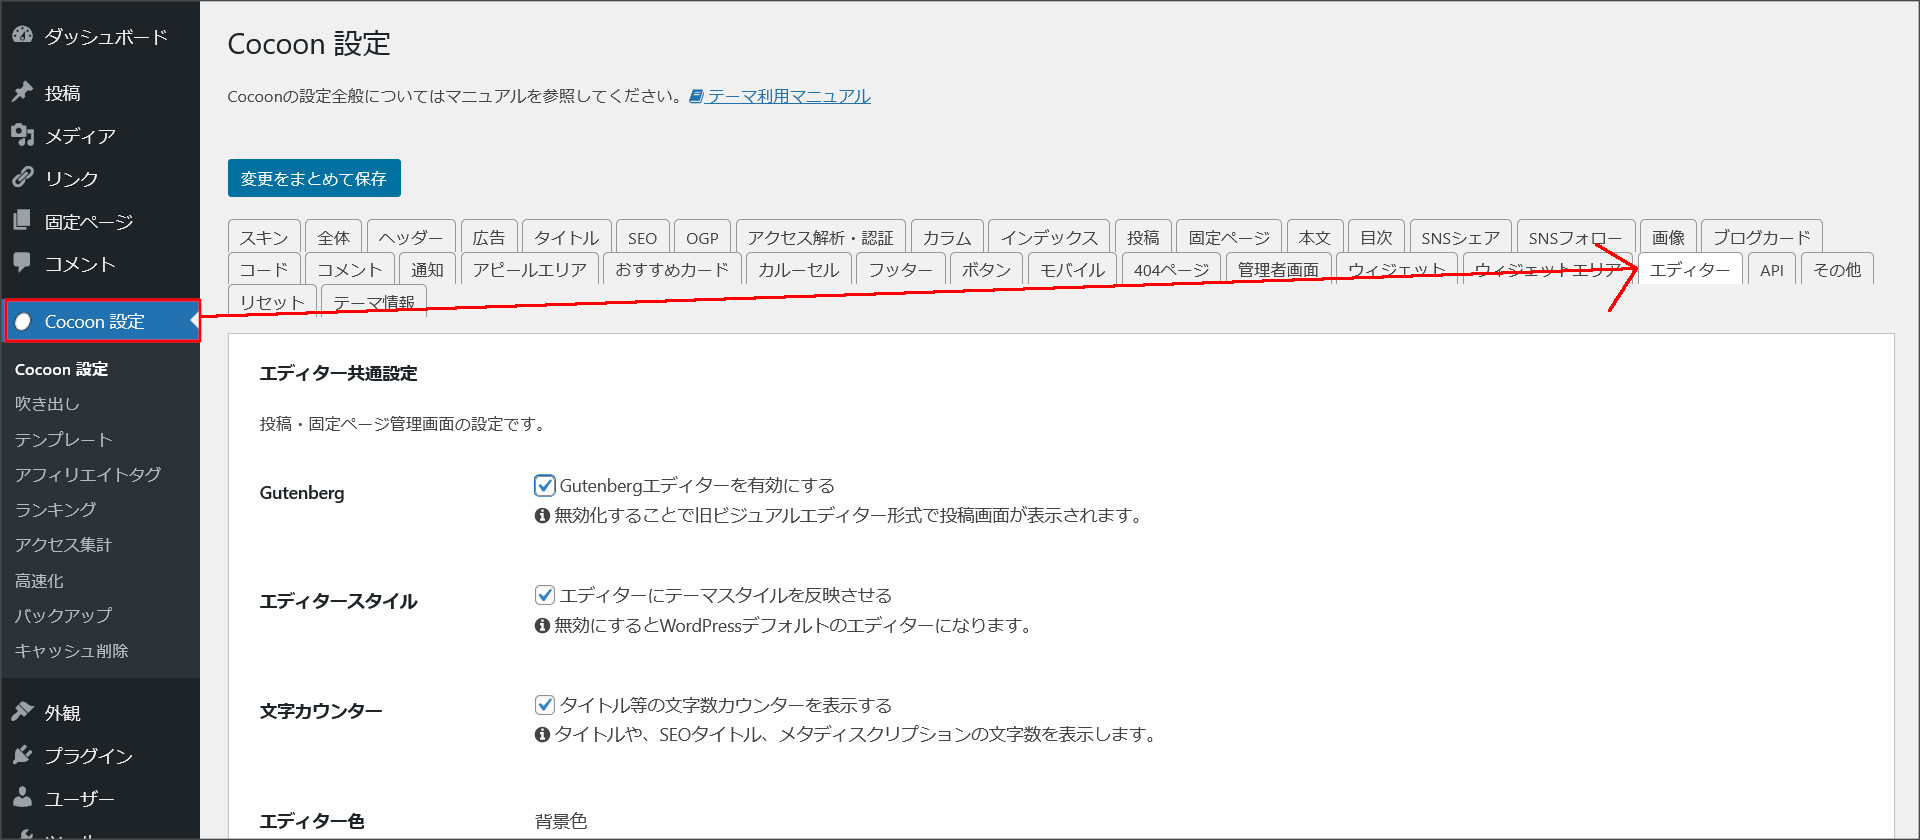
Task: Open the おすすめカード tab
Action: click(672, 269)
